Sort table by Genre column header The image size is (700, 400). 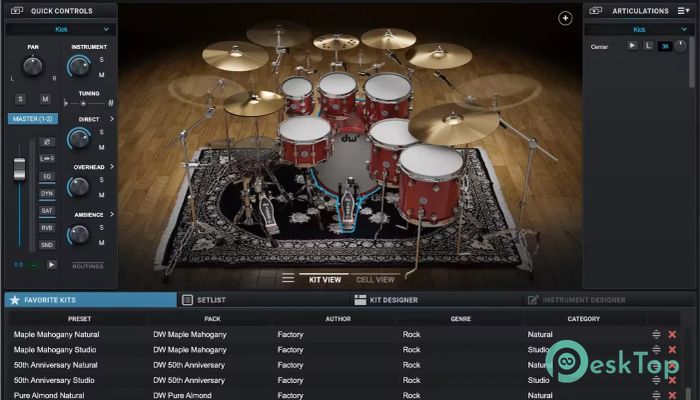tap(461, 319)
